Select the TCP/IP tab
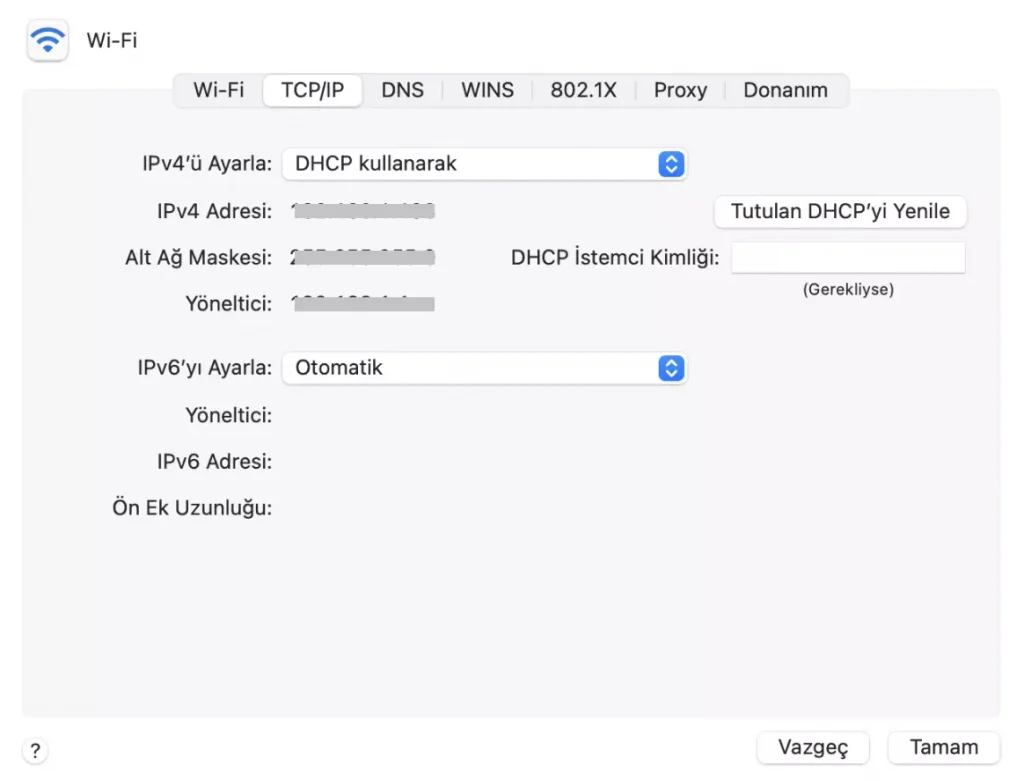The image size is (1024, 781). tap(312, 90)
